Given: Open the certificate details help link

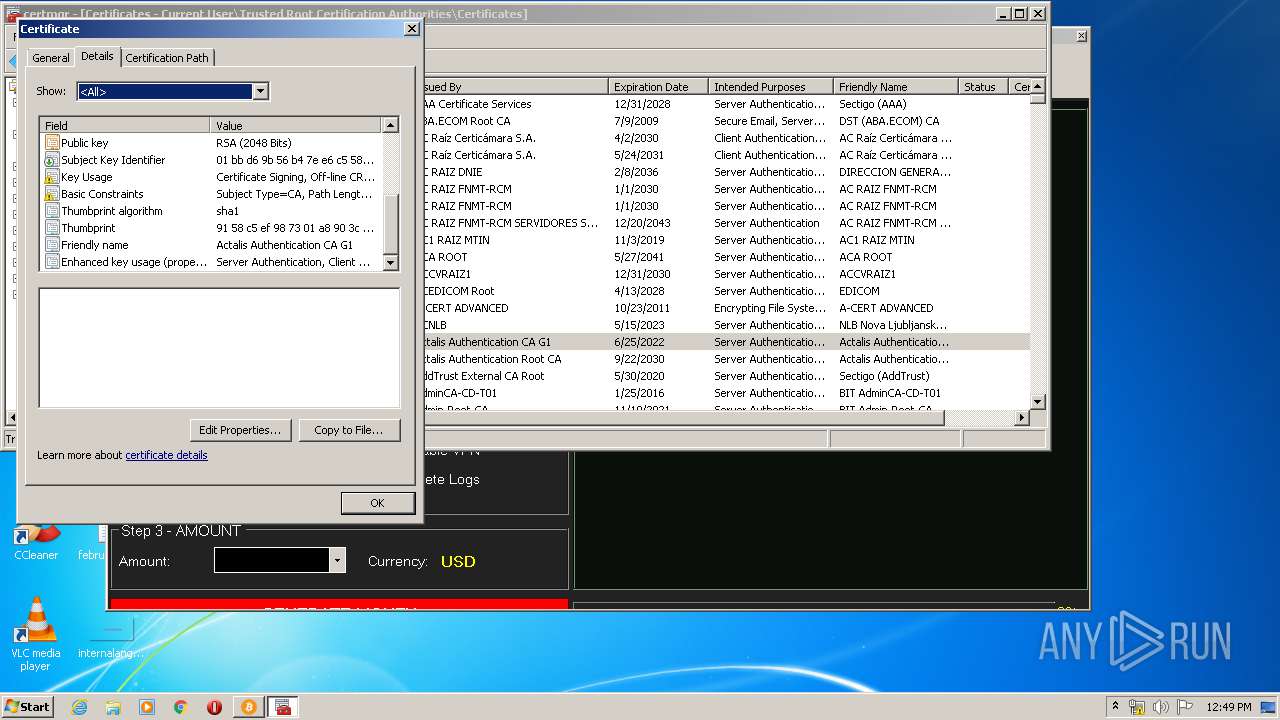Looking at the screenshot, I should click(x=166, y=455).
